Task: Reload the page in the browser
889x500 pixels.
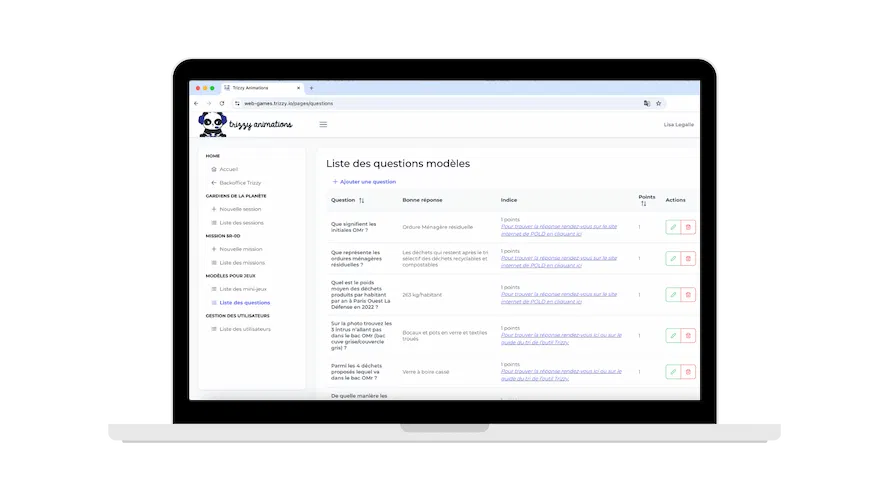Action: pos(221,103)
